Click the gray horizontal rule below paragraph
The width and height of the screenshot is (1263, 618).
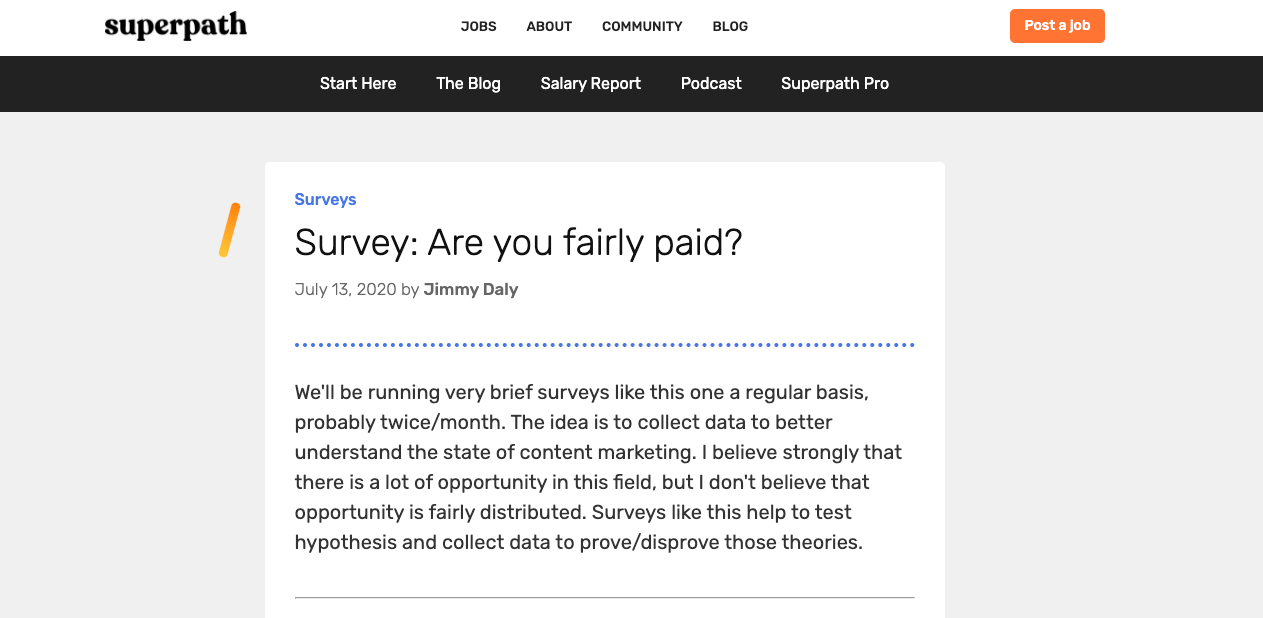(x=604, y=597)
